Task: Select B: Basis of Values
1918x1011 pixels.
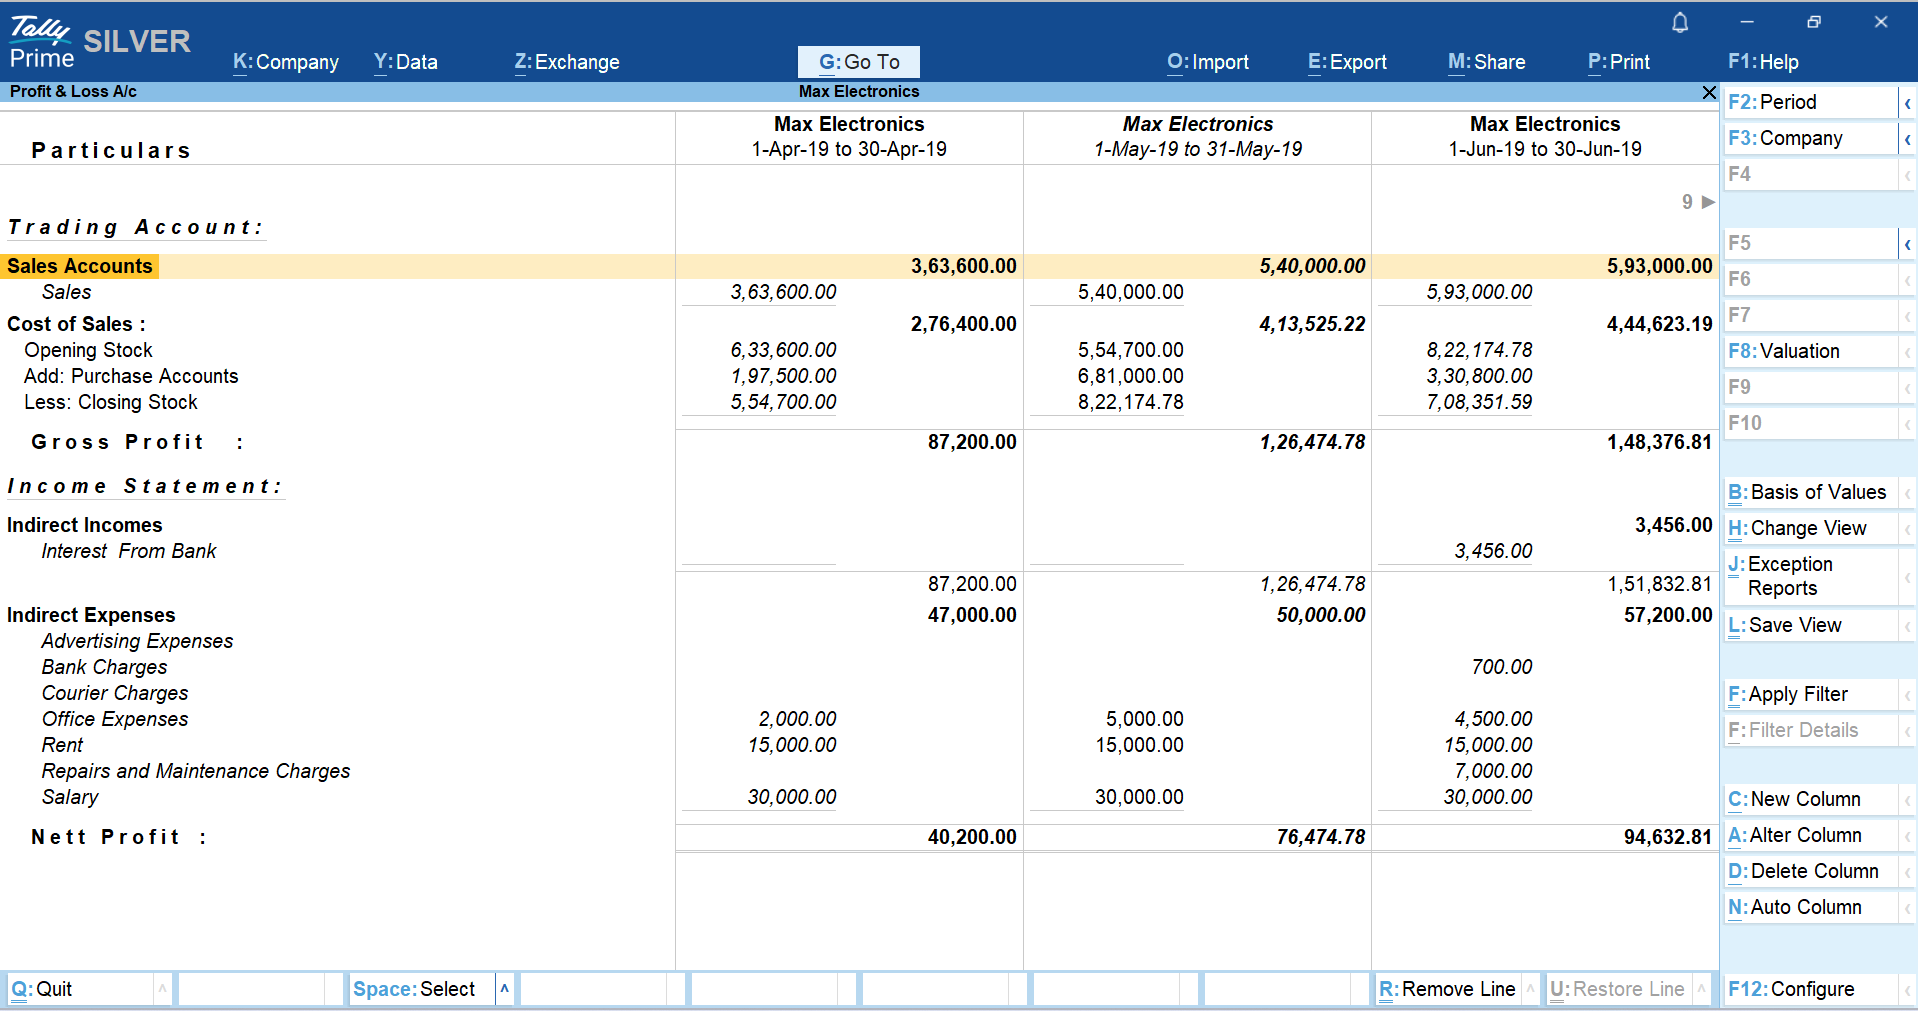Action: 1811,493
